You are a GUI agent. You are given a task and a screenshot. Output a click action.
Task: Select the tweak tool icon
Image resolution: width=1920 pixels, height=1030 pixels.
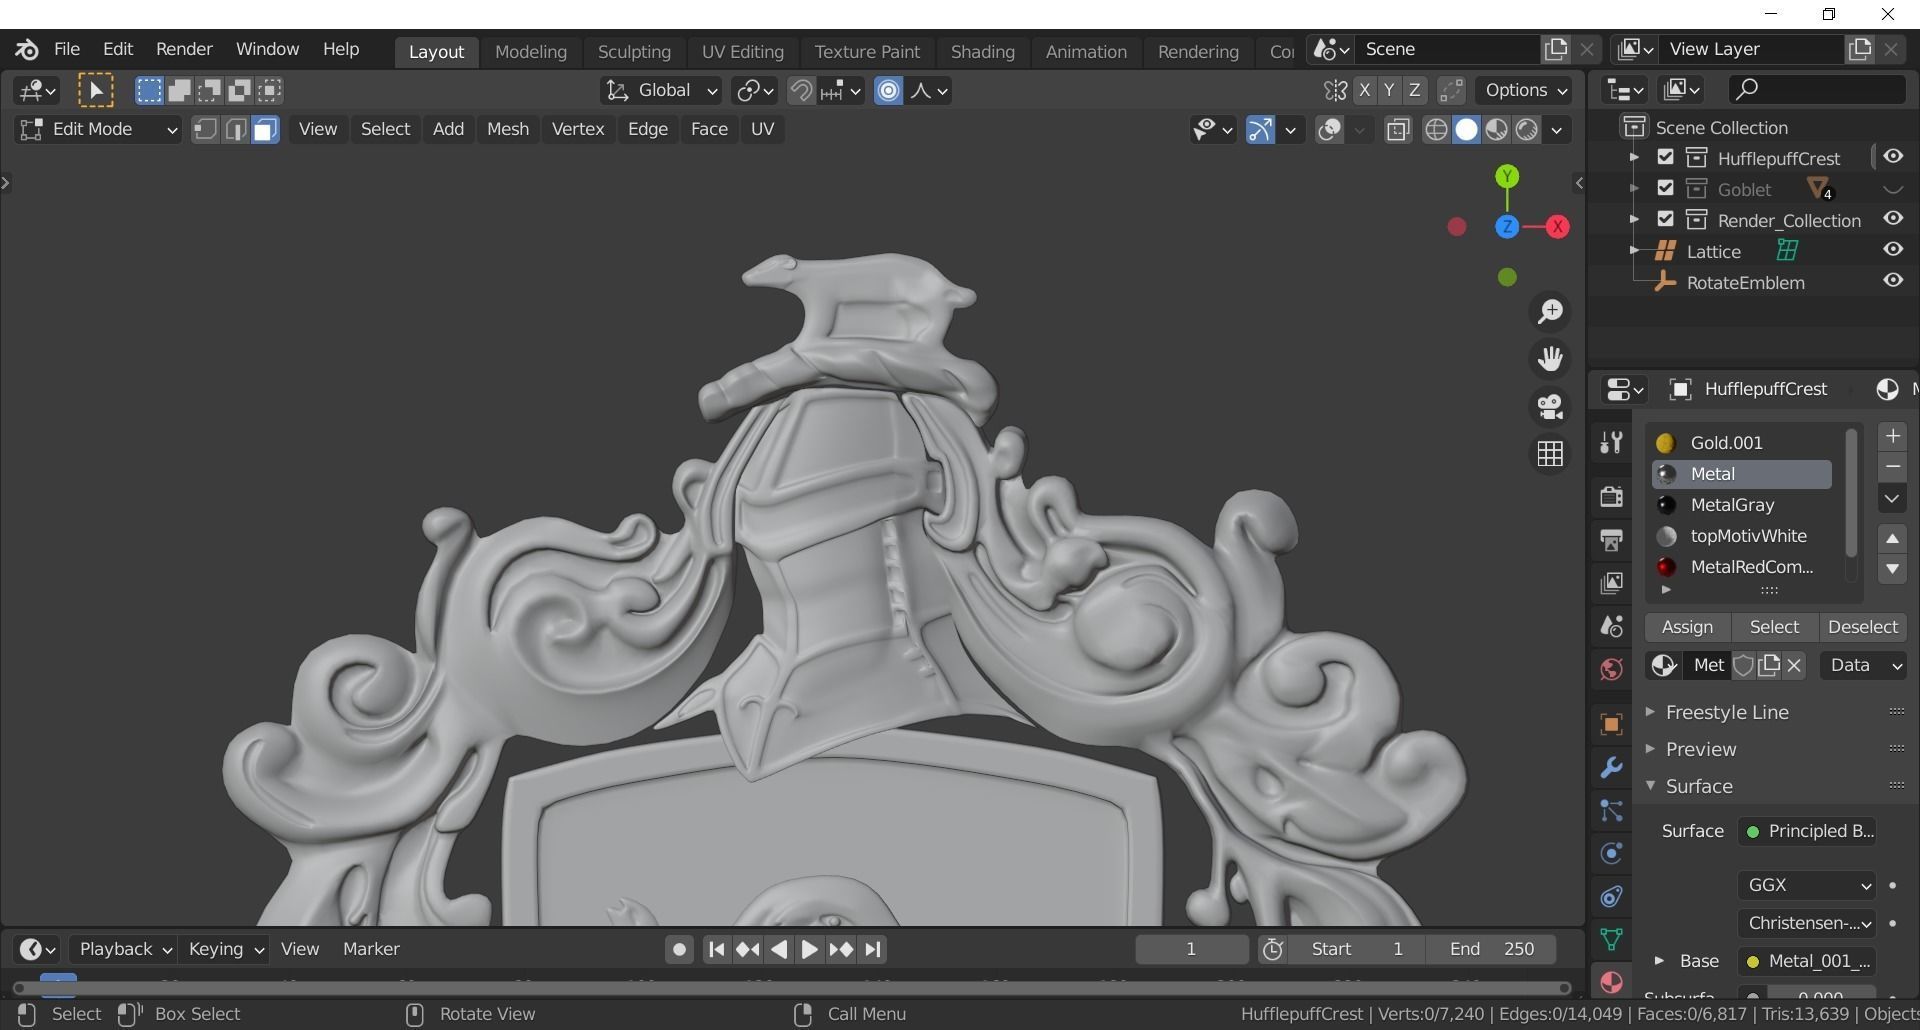(x=96, y=91)
